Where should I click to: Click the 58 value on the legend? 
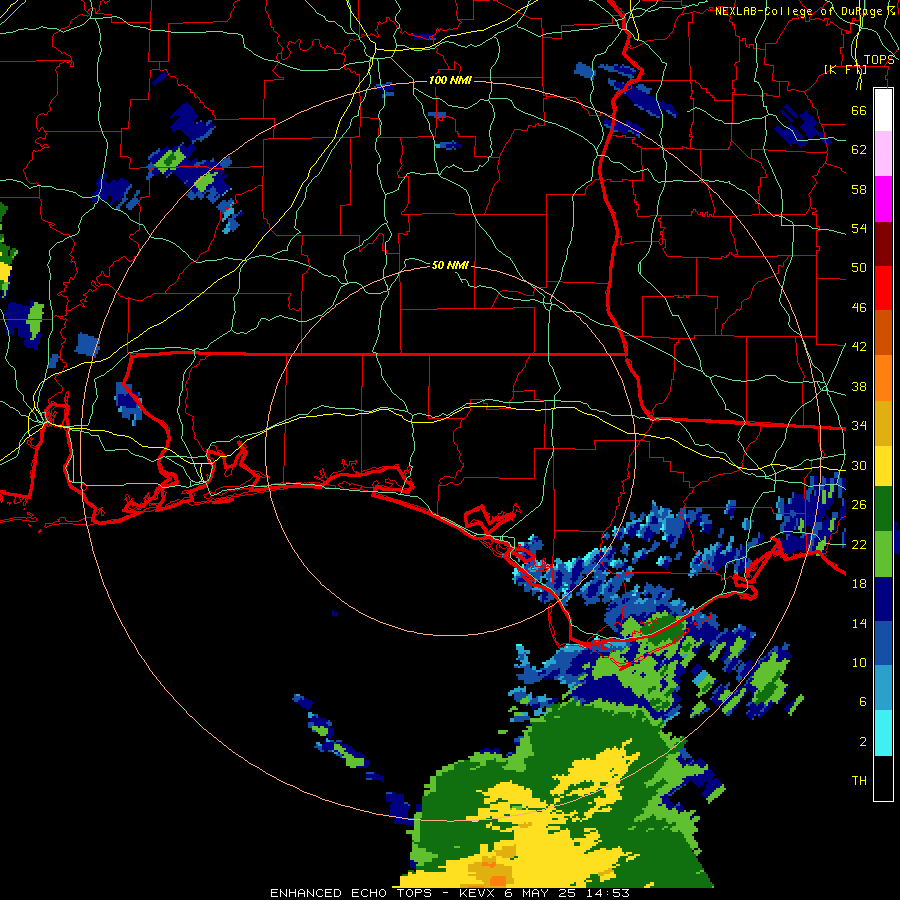[x=859, y=189]
